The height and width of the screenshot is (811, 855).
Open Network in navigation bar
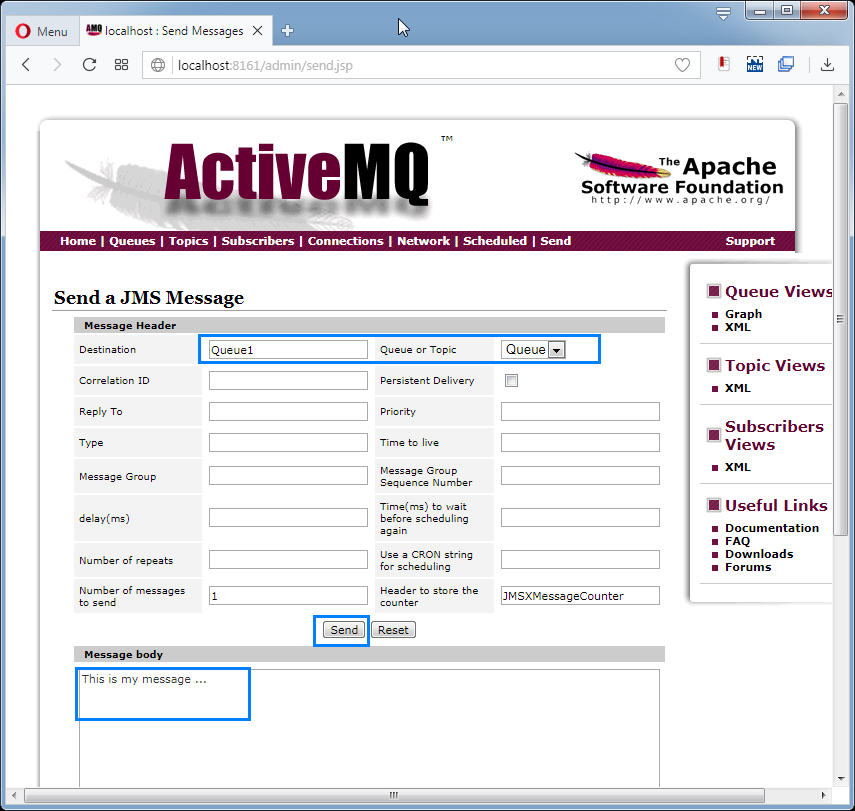click(x=423, y=241)
